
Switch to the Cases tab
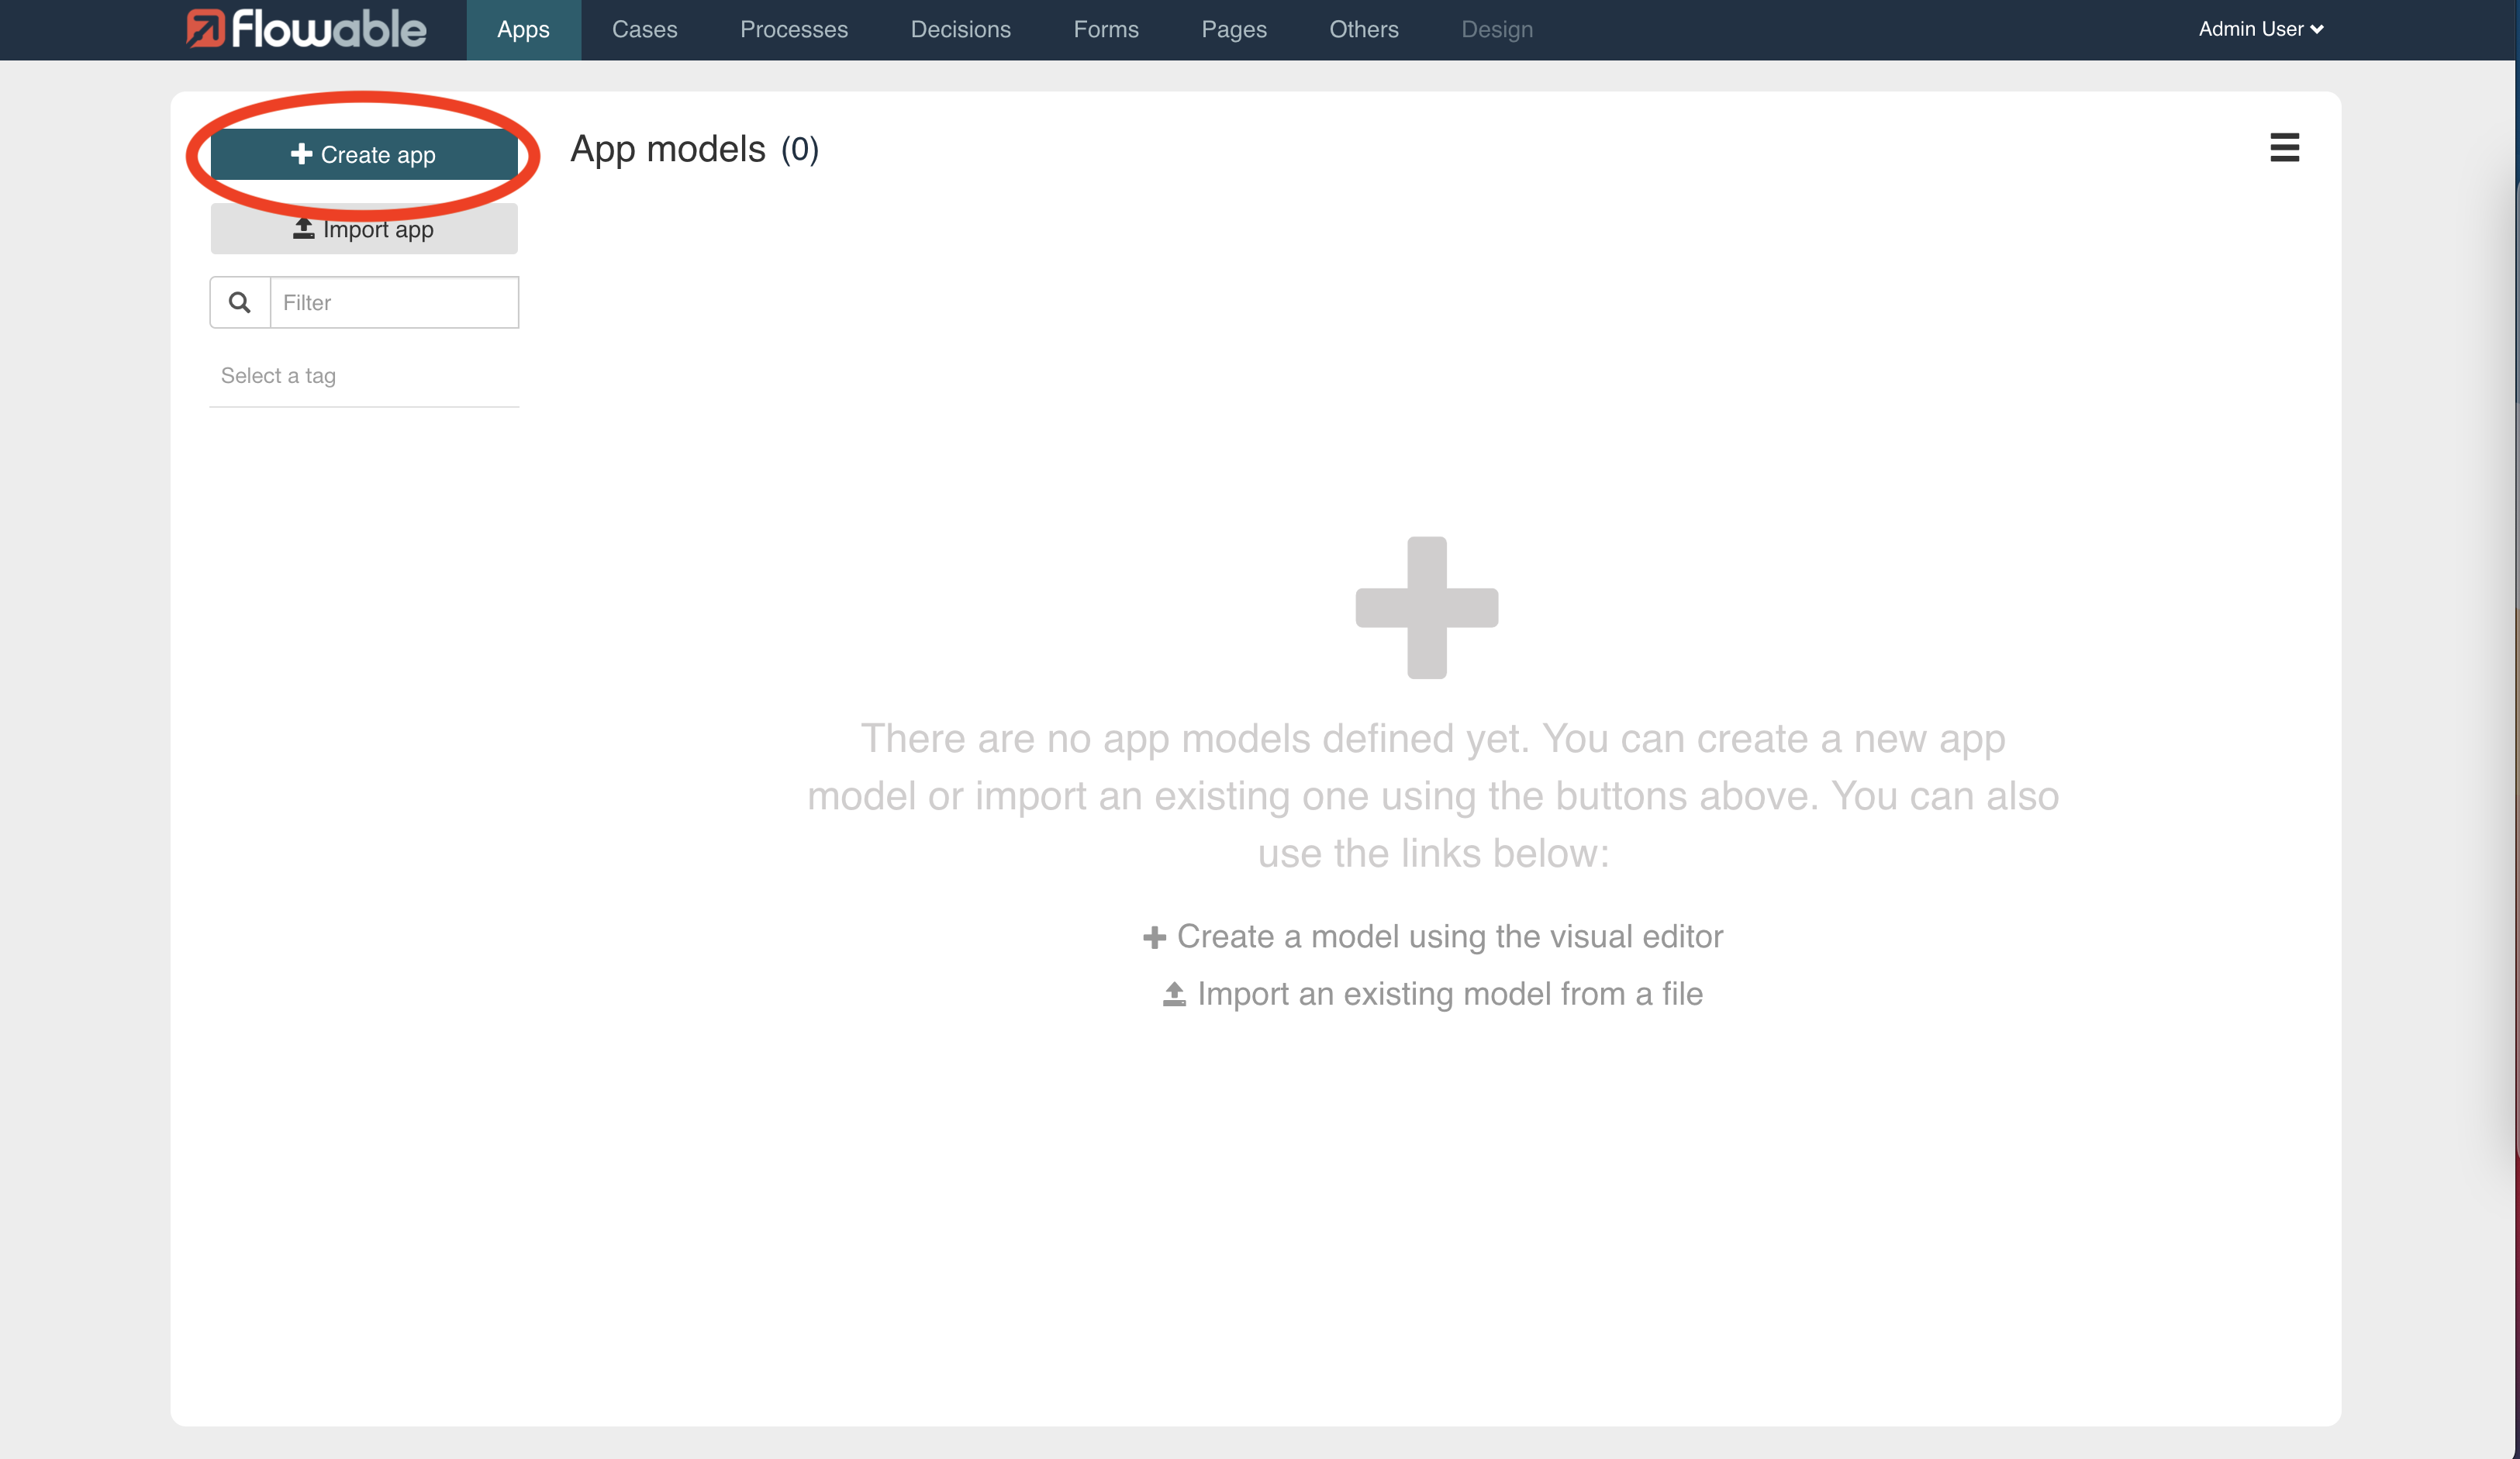(x=644, y=29)
